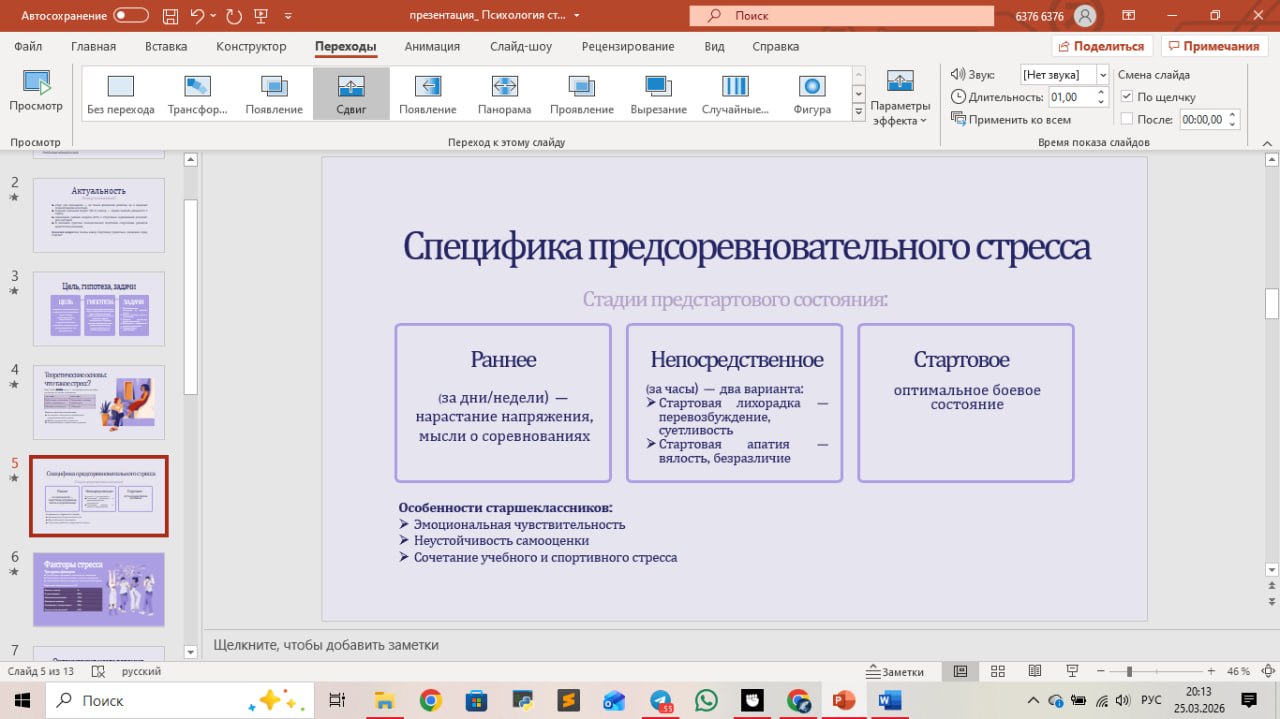Click fit slide to window icon
1280x719 pixels.
(1267, 671)
